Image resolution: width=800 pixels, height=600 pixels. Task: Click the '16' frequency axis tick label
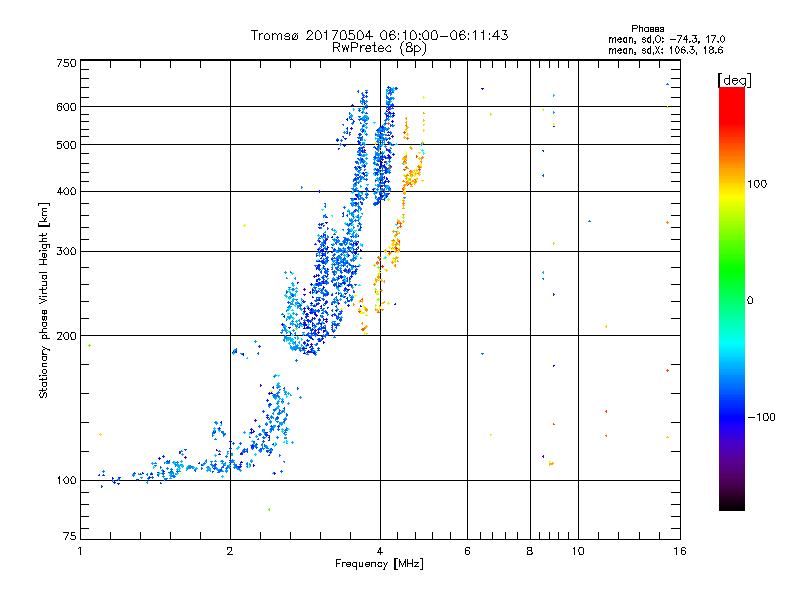[680, 551]
